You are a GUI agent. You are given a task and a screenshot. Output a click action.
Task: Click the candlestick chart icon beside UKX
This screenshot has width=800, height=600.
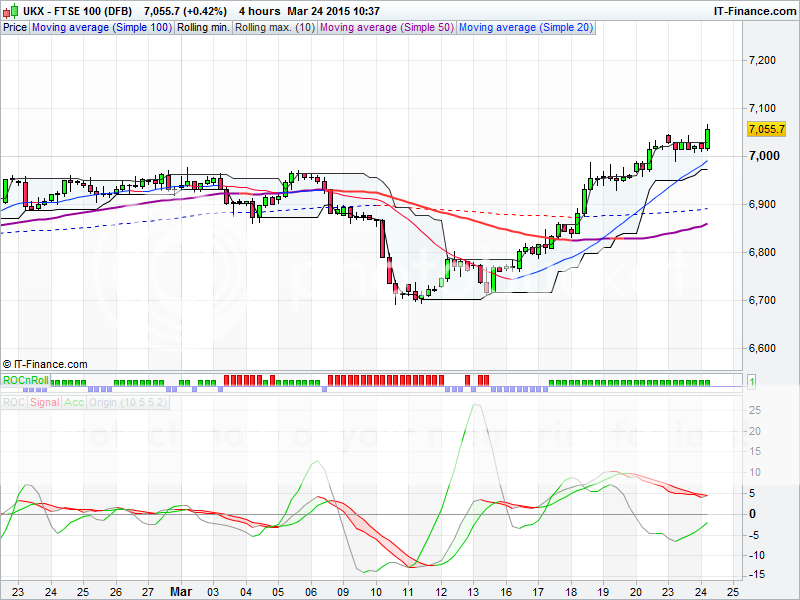point(10,11)
